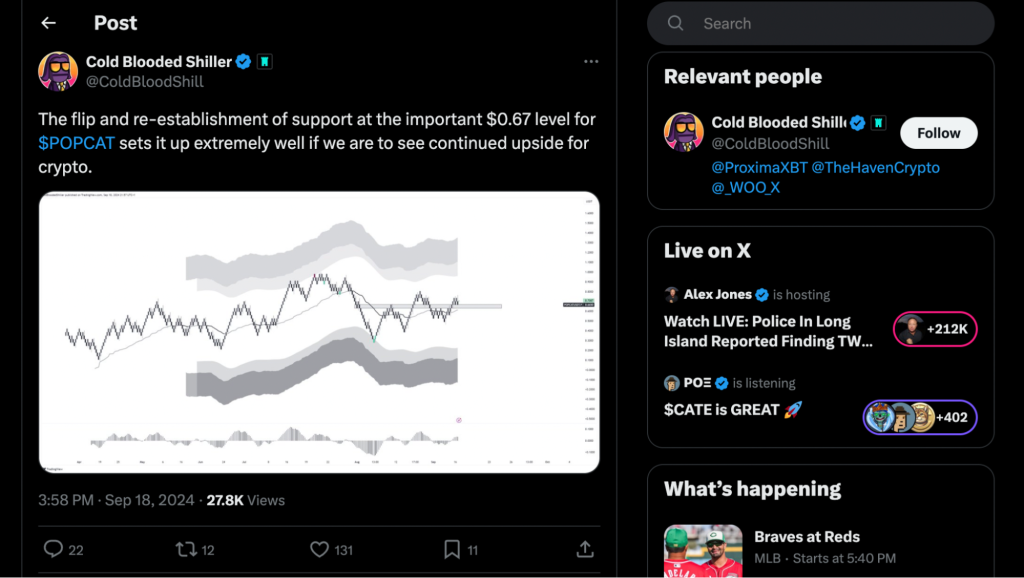Screen dimensions: 1024x578
Task: Open the $POPCAT cashtag link
Action: coord(76,143)
